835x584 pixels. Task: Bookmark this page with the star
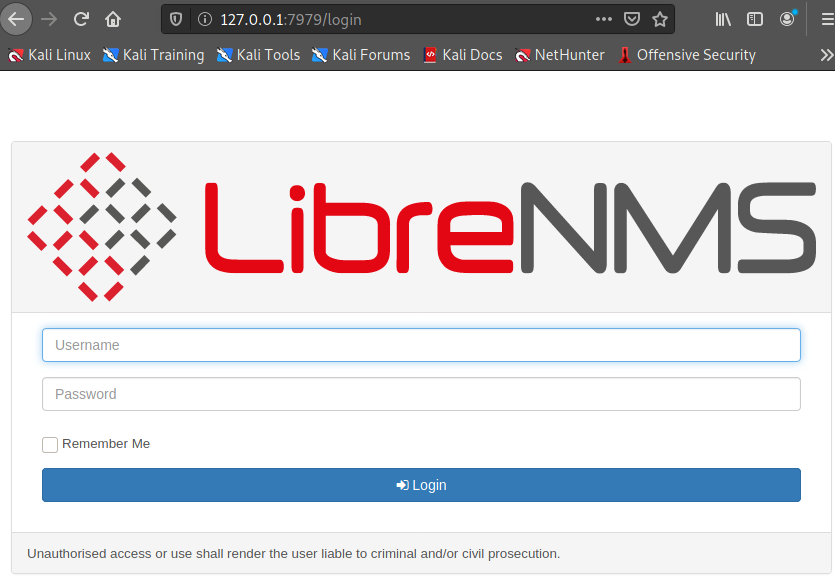pos(660,19)
